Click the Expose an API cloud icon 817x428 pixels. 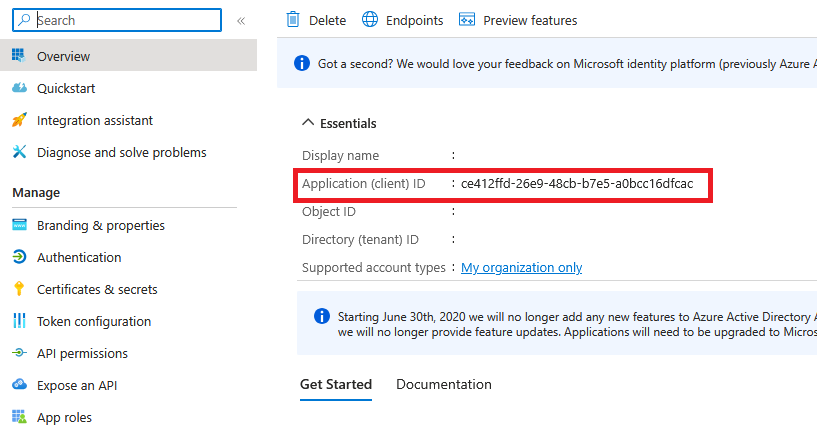coord(19,386)
